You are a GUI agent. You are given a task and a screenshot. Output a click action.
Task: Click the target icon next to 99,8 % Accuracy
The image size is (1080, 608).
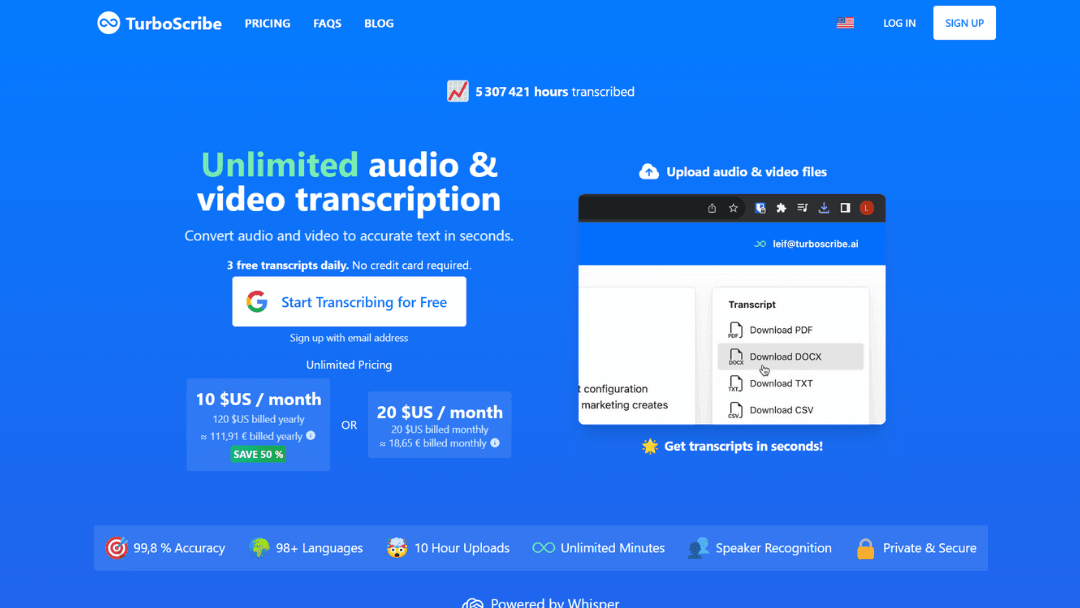click(116, 548)
